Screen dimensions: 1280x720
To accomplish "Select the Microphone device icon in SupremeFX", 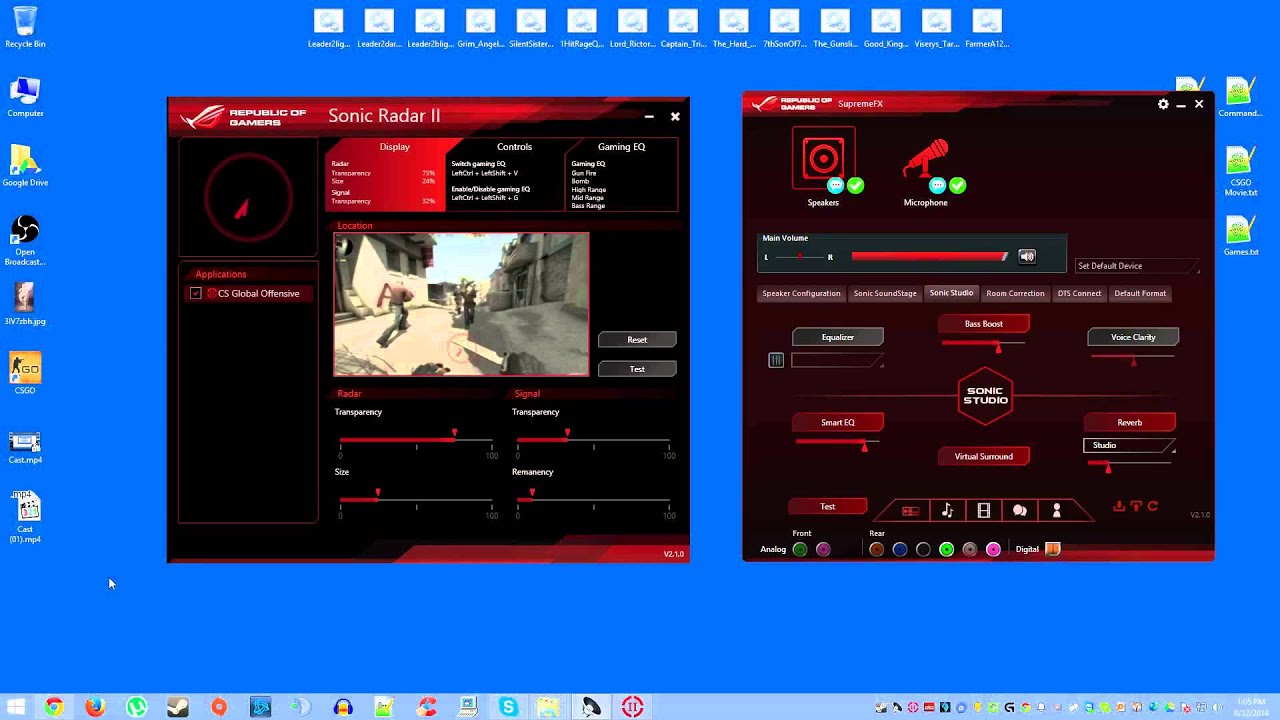I will pos(925,160).
